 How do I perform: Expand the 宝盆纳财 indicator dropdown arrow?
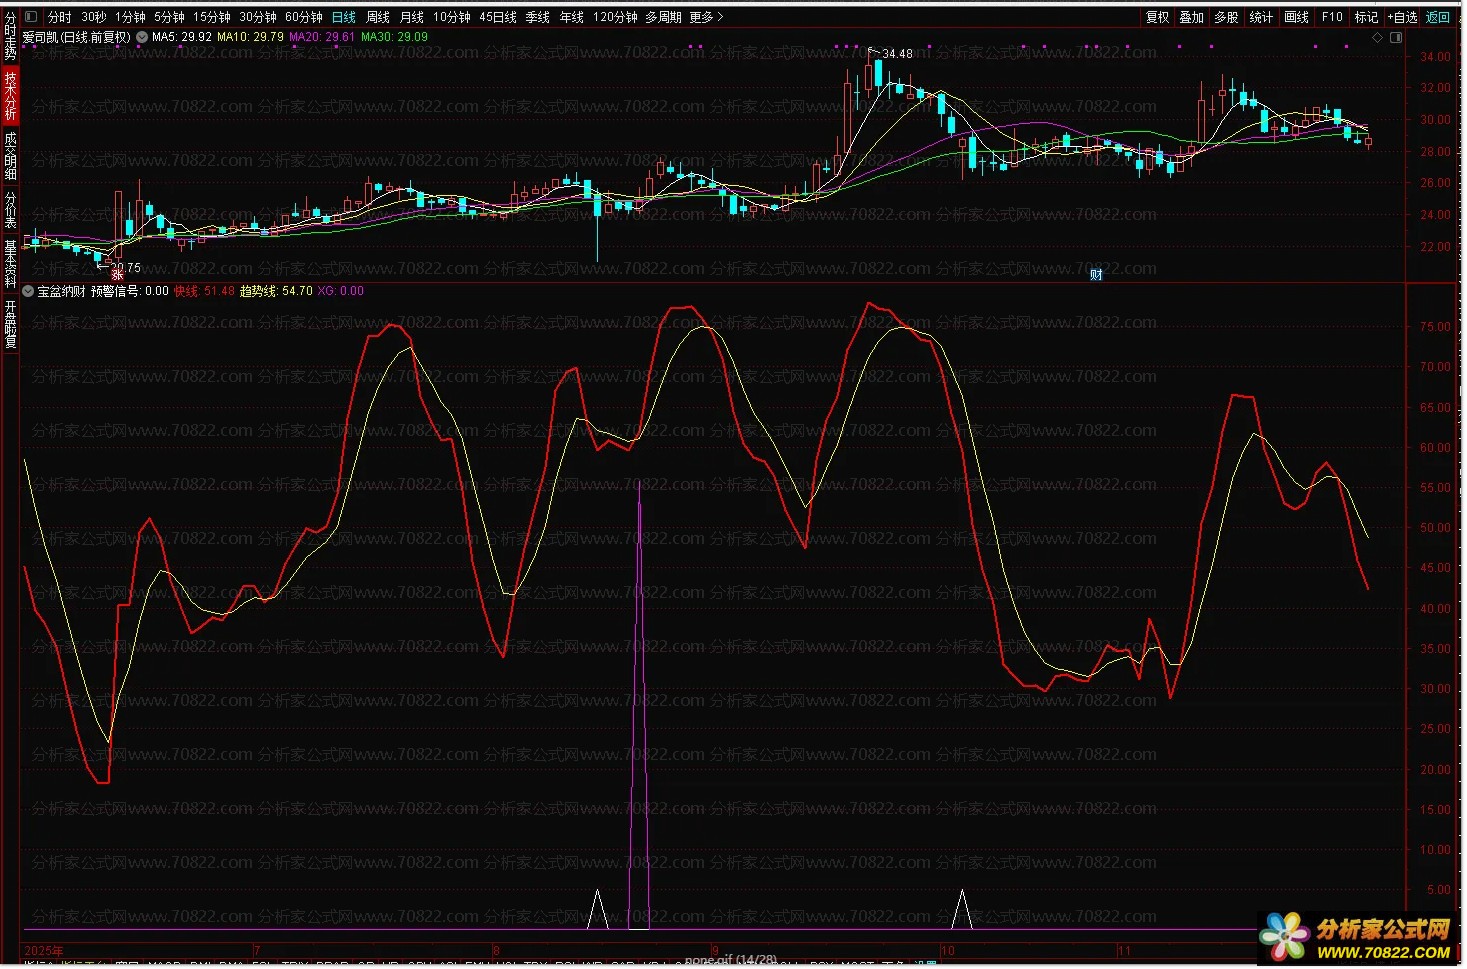coord(28,291)
